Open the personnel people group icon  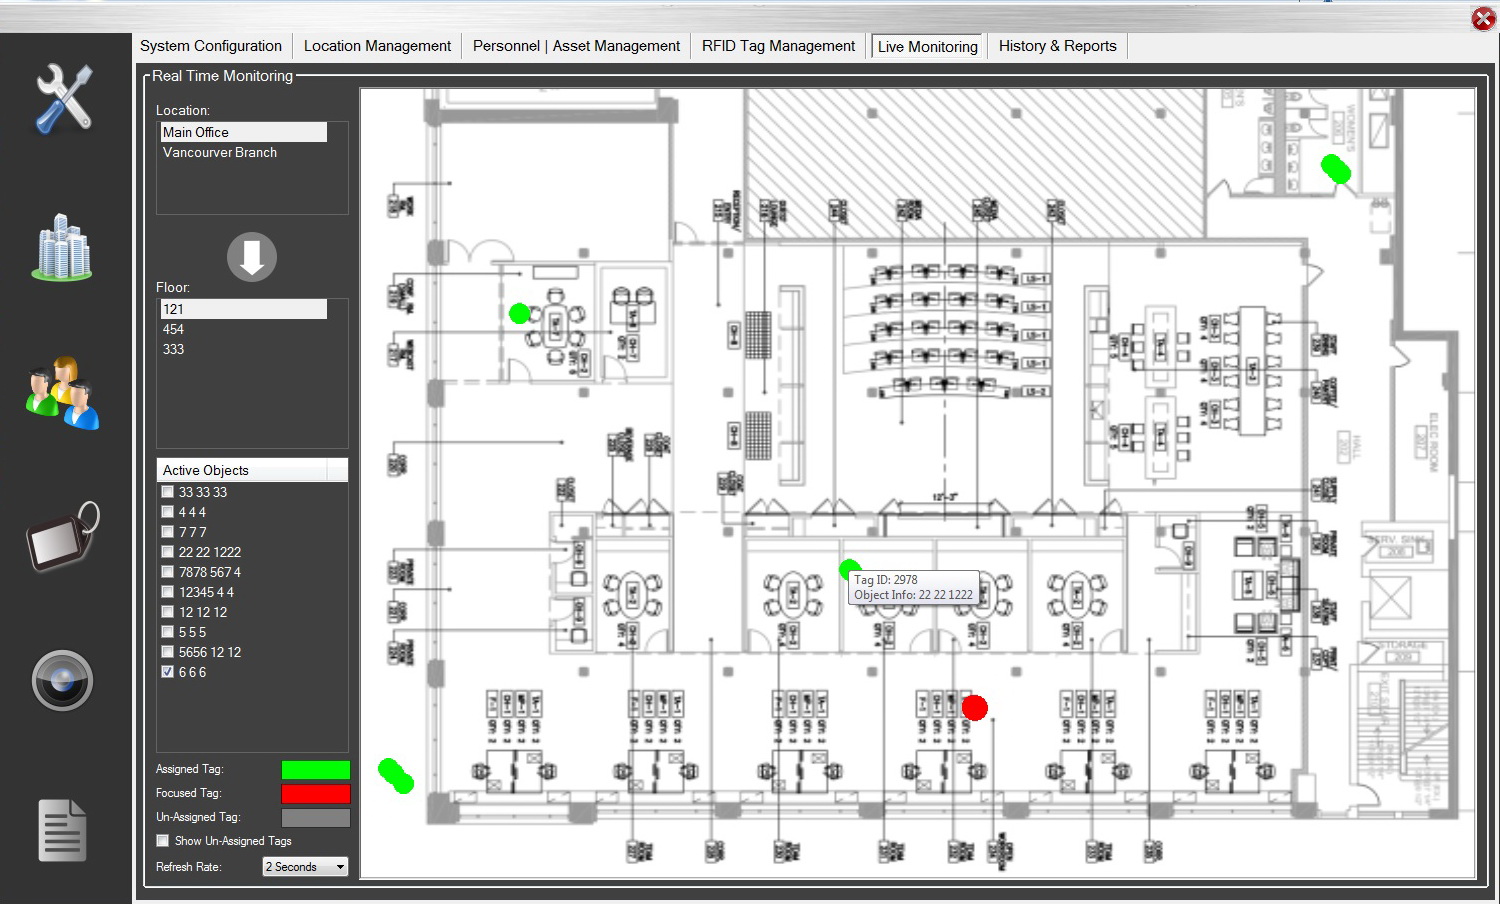[63, 392]
